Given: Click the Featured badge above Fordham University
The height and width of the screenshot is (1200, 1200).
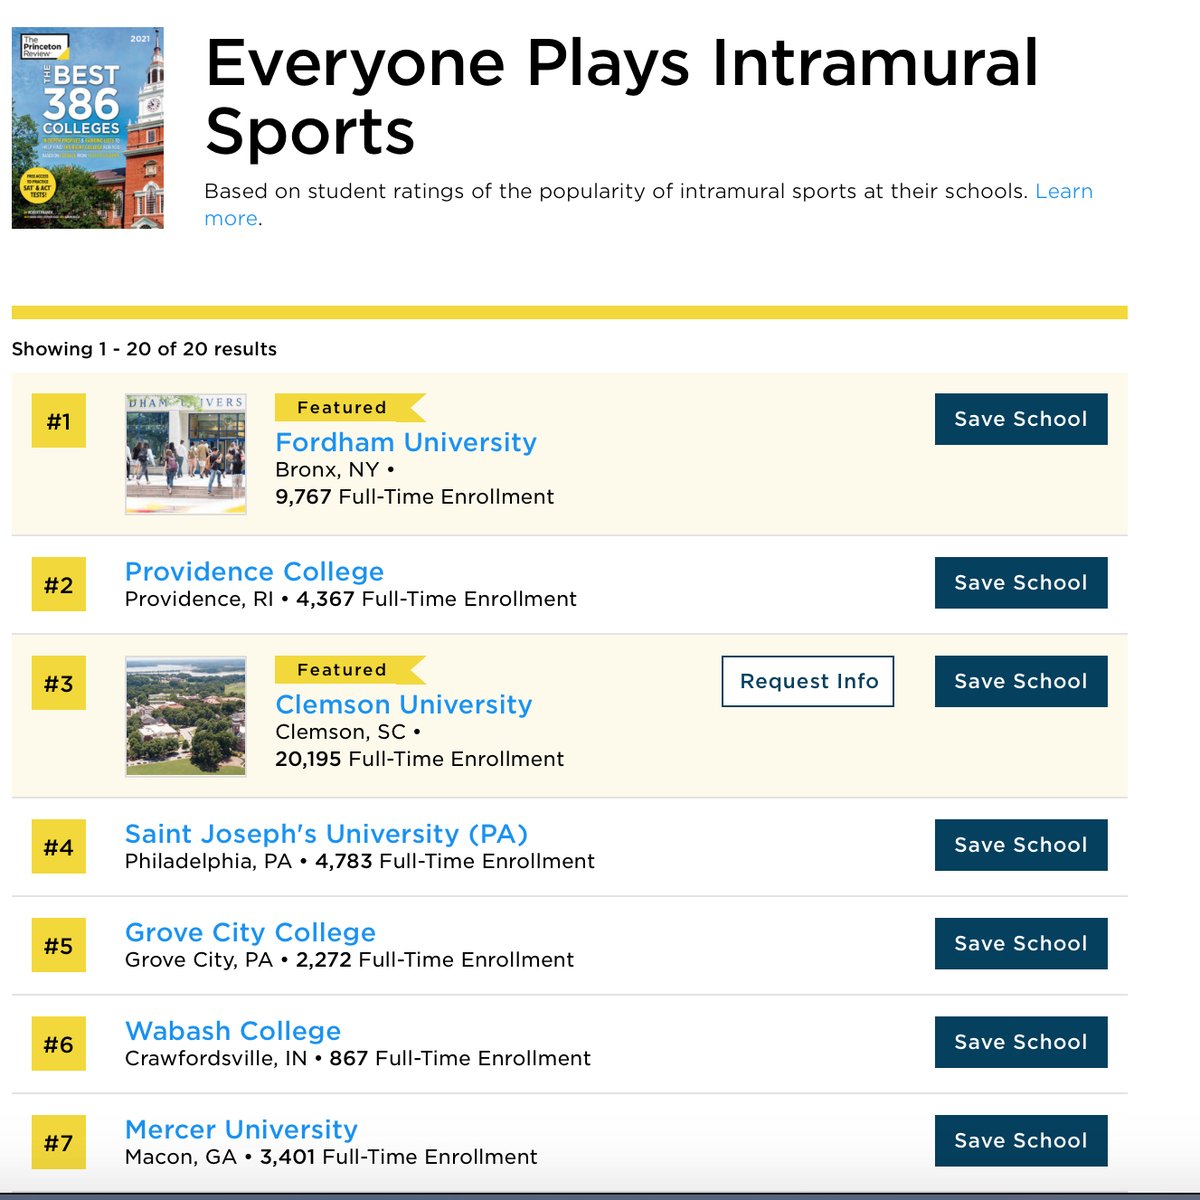Looking at the screenshot, I should click(350, 408).
